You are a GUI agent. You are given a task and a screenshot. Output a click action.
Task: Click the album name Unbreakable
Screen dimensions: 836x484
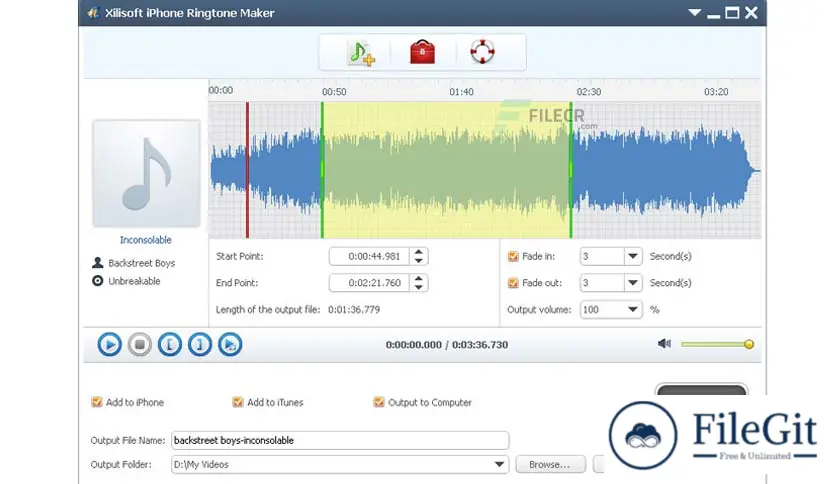pyautogui.click(x=134, y=281)
